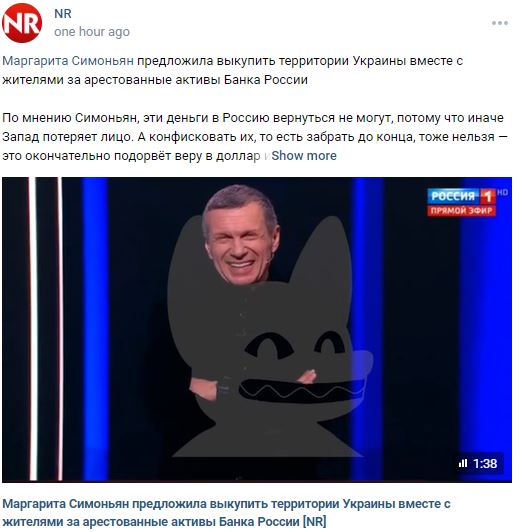522x532 pixels.
Task: Open the three-dot post options menu
Action: coord(500,23)
